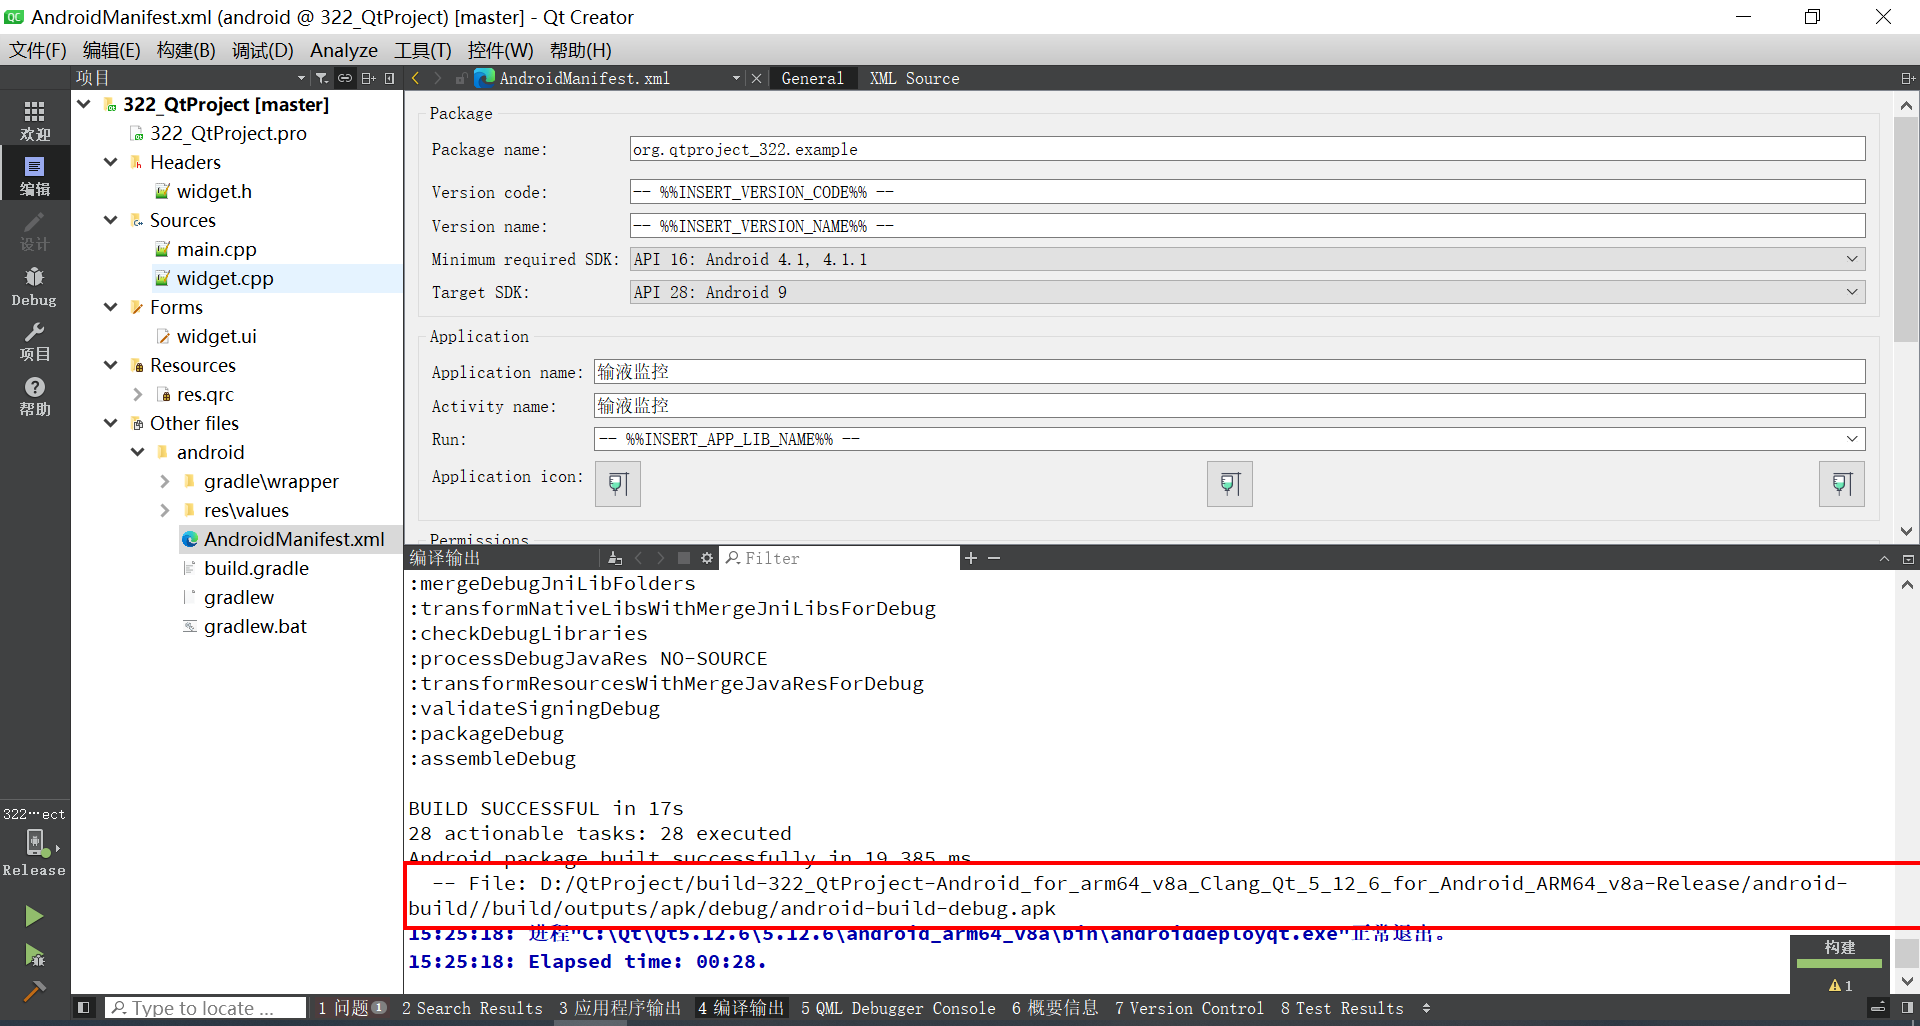Open the Debug mode in the sidebar
Image resolution: width=1920 pixels, height=1026 pixels.
pyautogui.click(x=34, y=285)
